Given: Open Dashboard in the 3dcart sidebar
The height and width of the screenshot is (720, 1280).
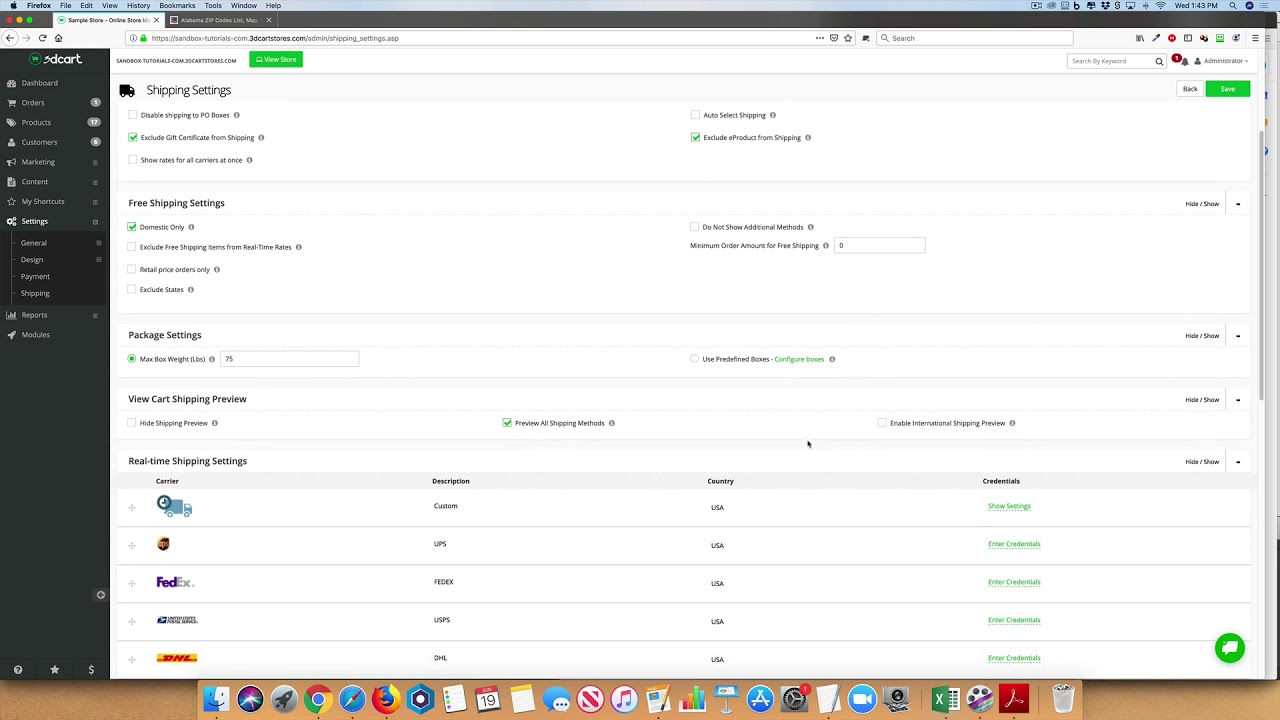Looking at the screenshot, I should click(39, 83).
